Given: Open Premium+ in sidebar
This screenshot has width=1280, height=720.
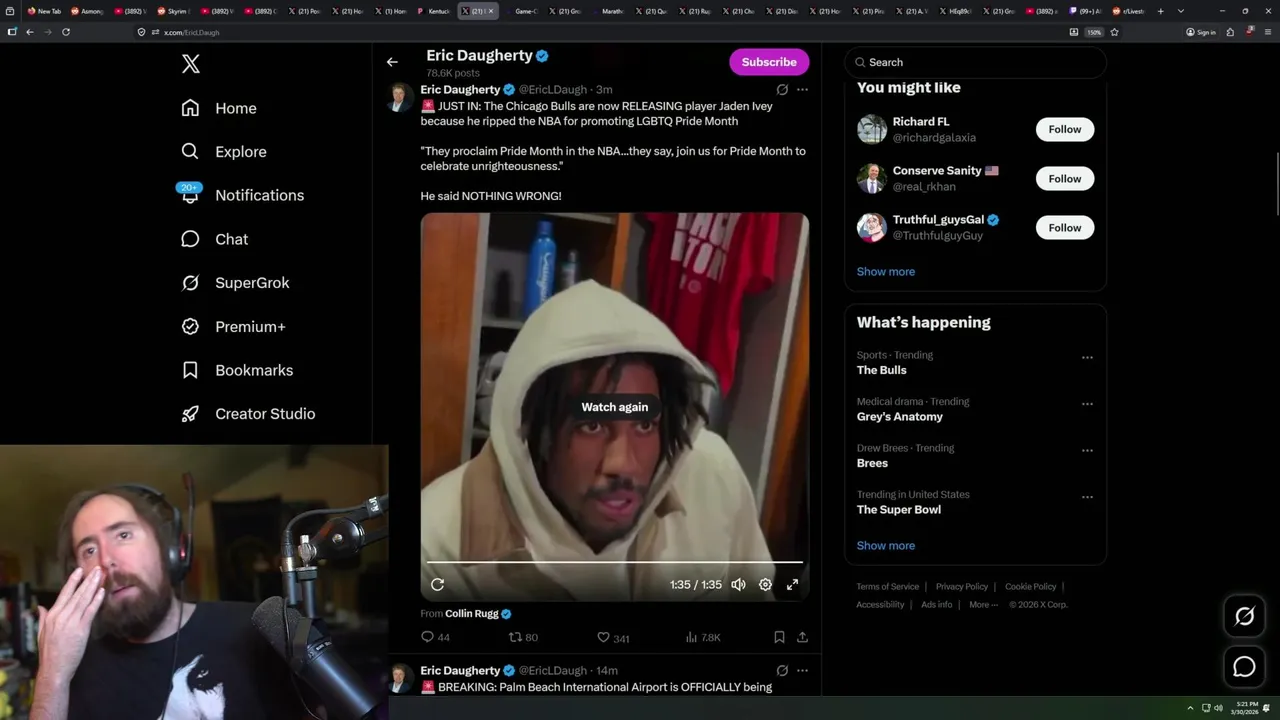Looking at the screenshot, I should point(233,327).
